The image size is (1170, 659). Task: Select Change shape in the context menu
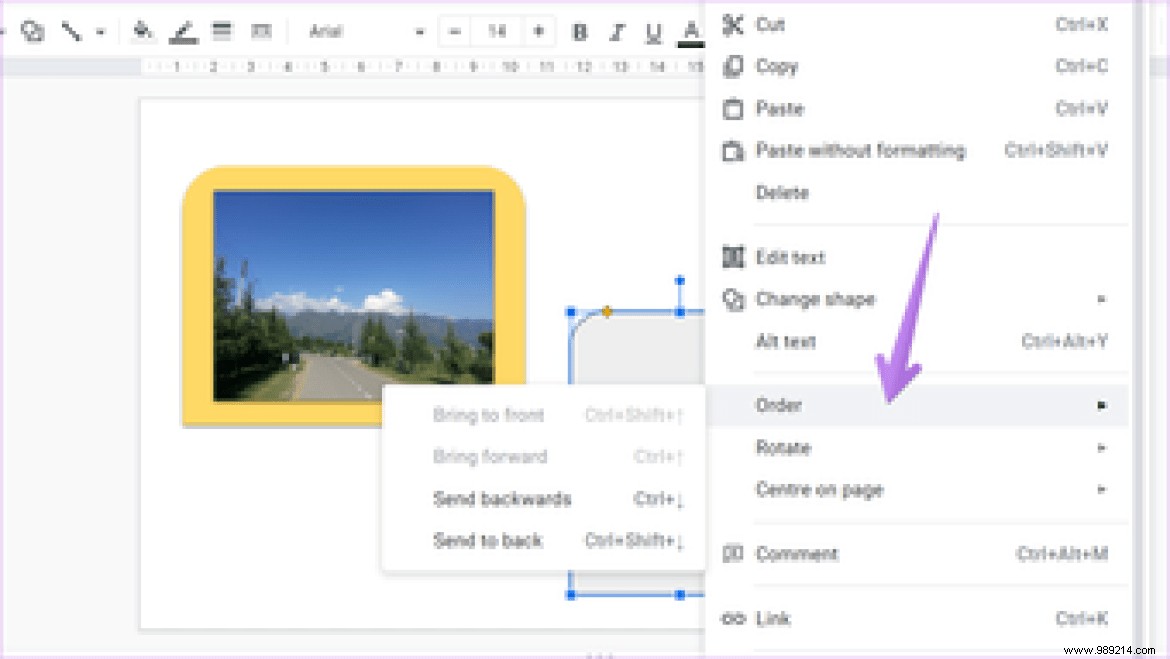[x=816, y=299]
